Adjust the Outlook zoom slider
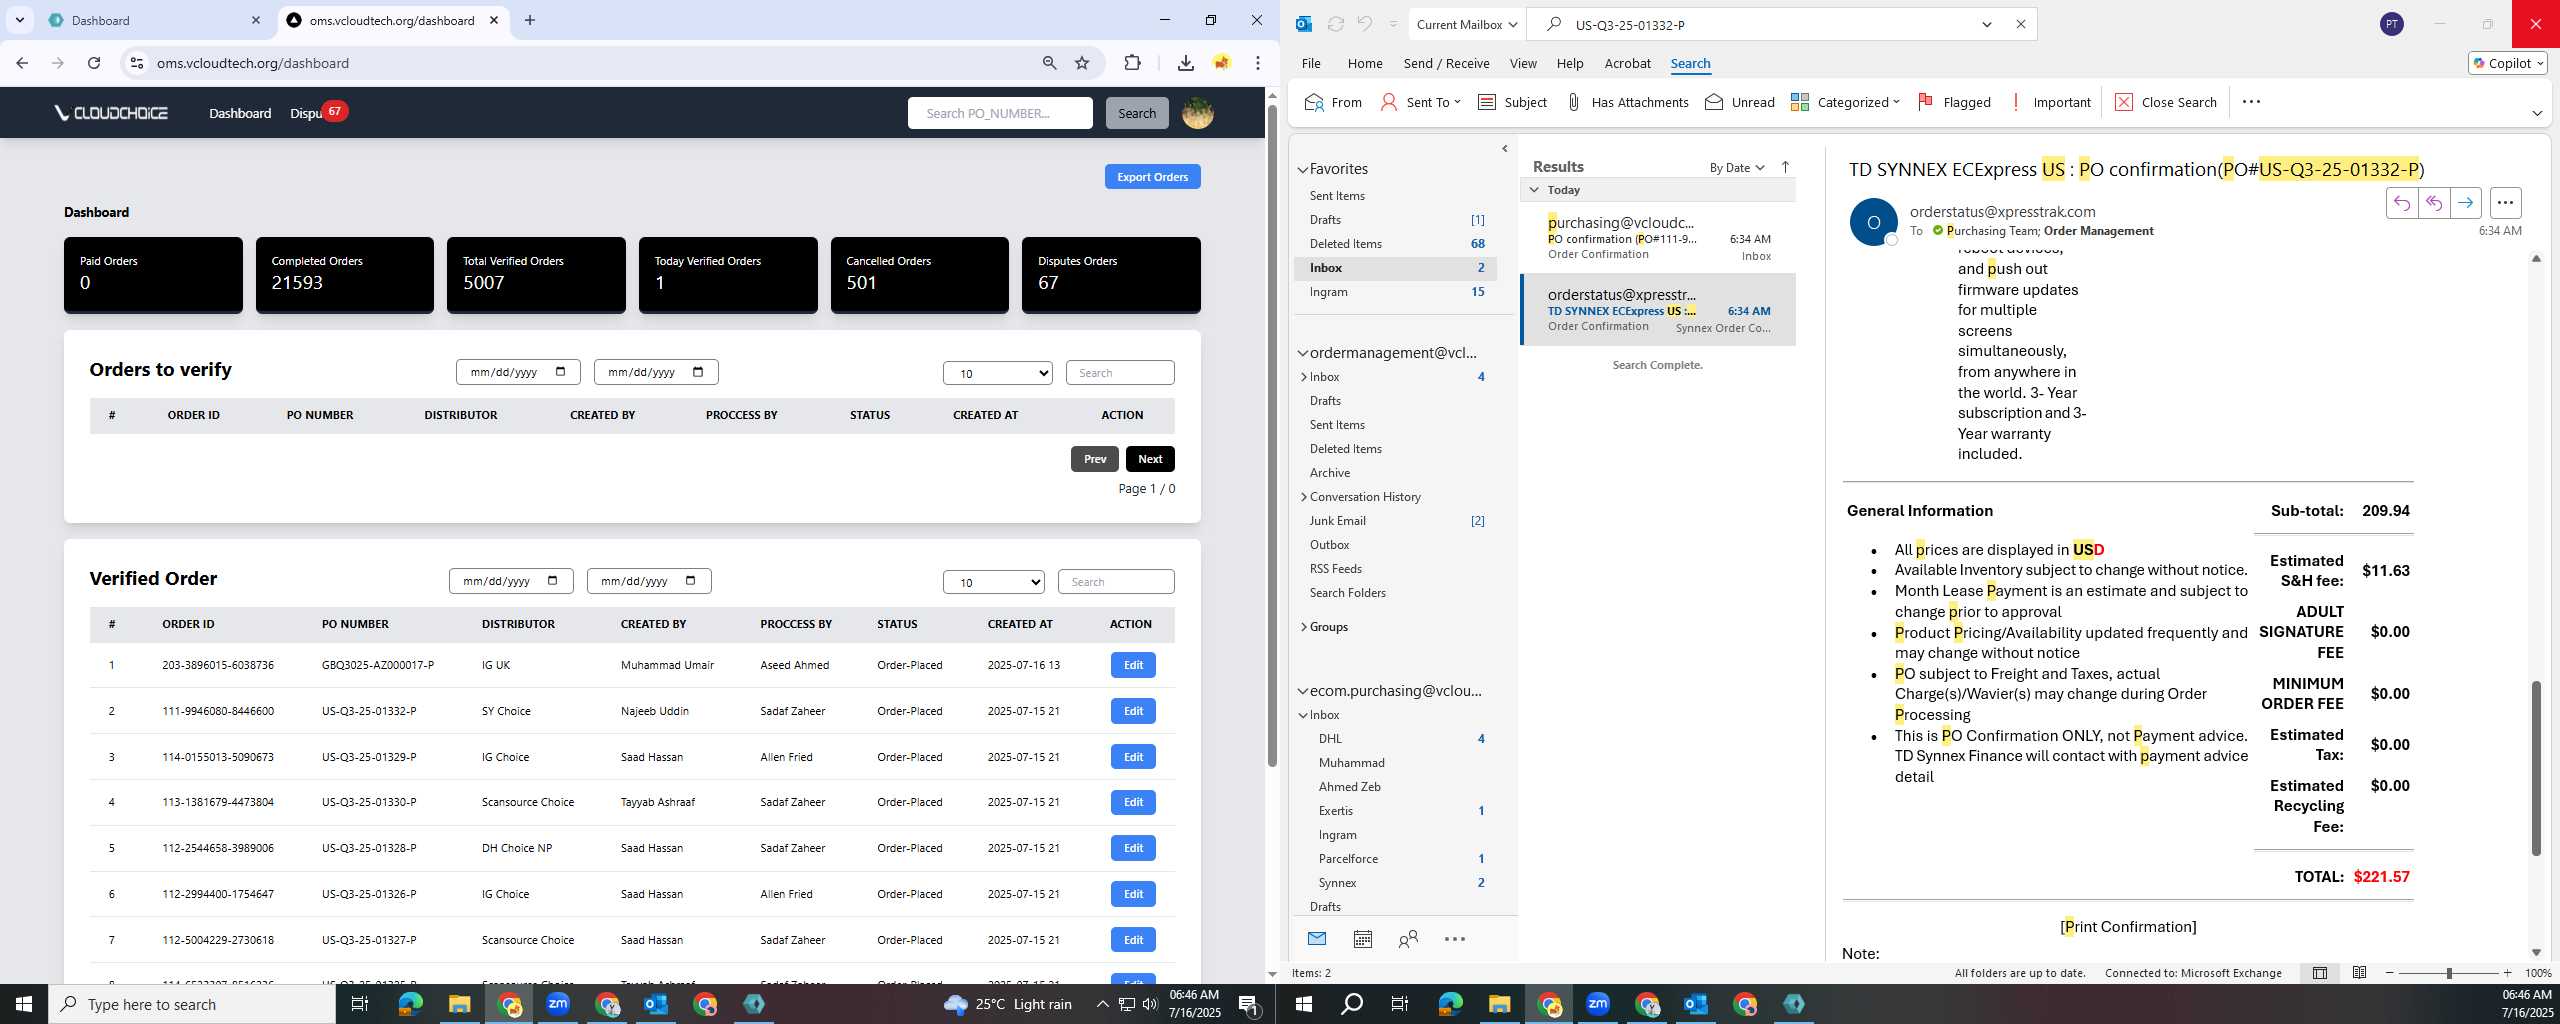 pyautogui.click(x=2449, y=973)
